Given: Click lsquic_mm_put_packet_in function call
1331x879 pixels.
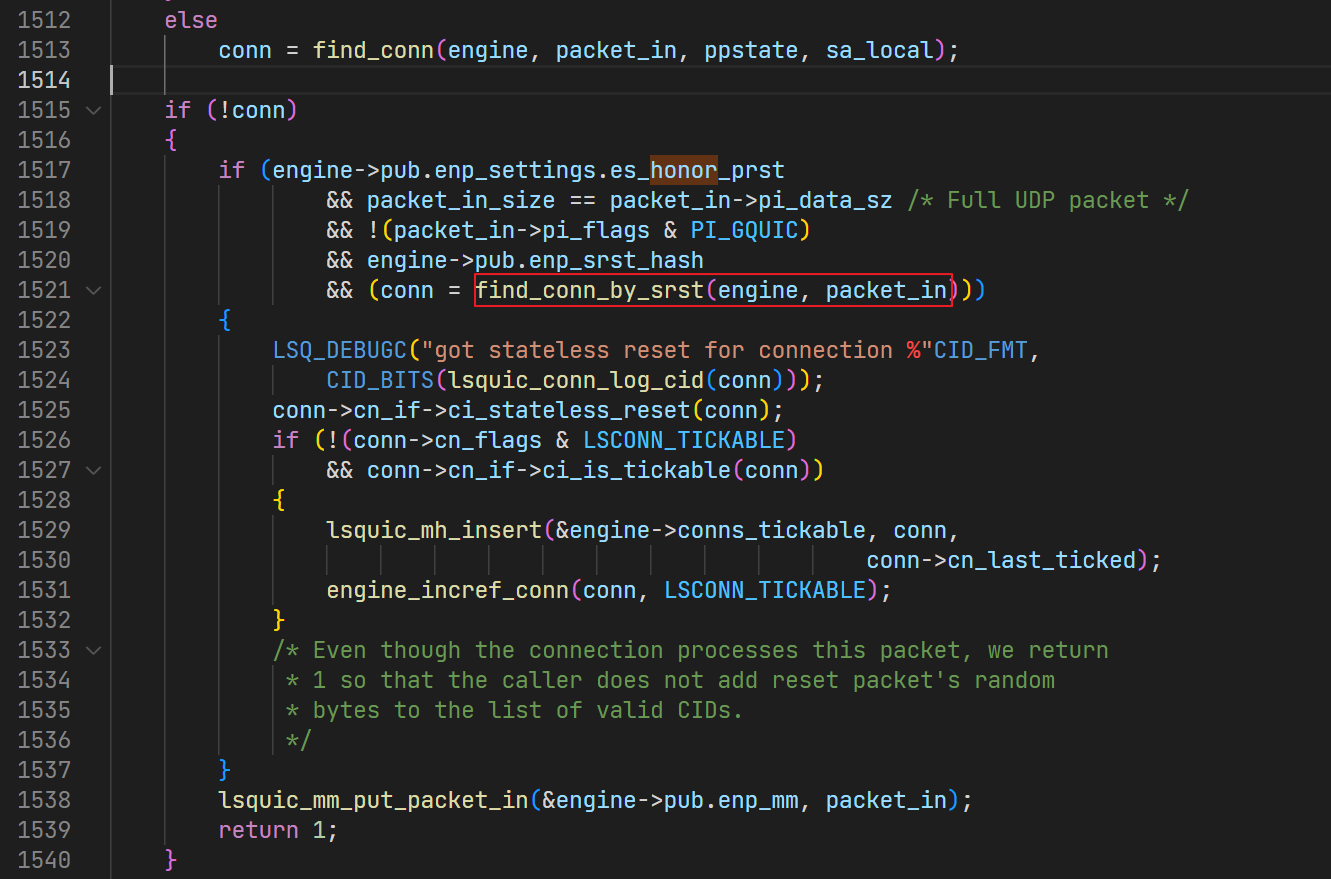Looking at the screenshot, I should tap(373, 800).
